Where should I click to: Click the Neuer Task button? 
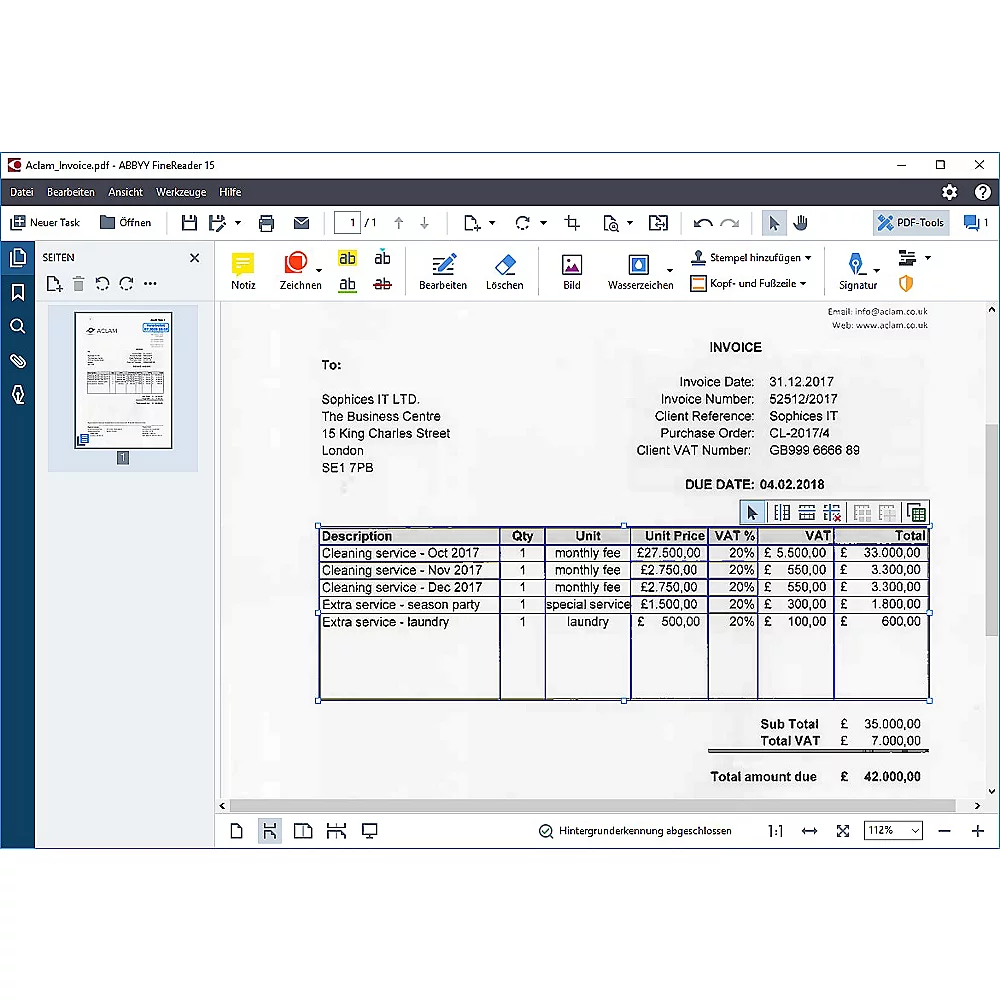click(45, 223)
